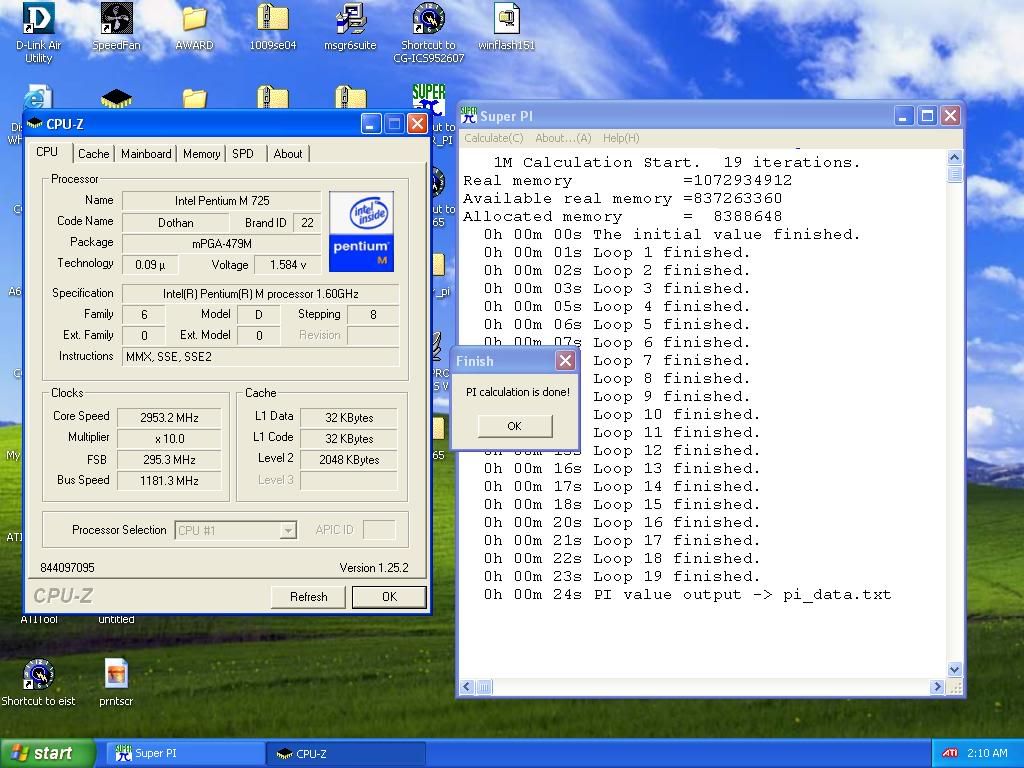Select the About tab in CPU-Z
Image resolution: width=1024 pixels, height=768 pixels.
[288, 153]
